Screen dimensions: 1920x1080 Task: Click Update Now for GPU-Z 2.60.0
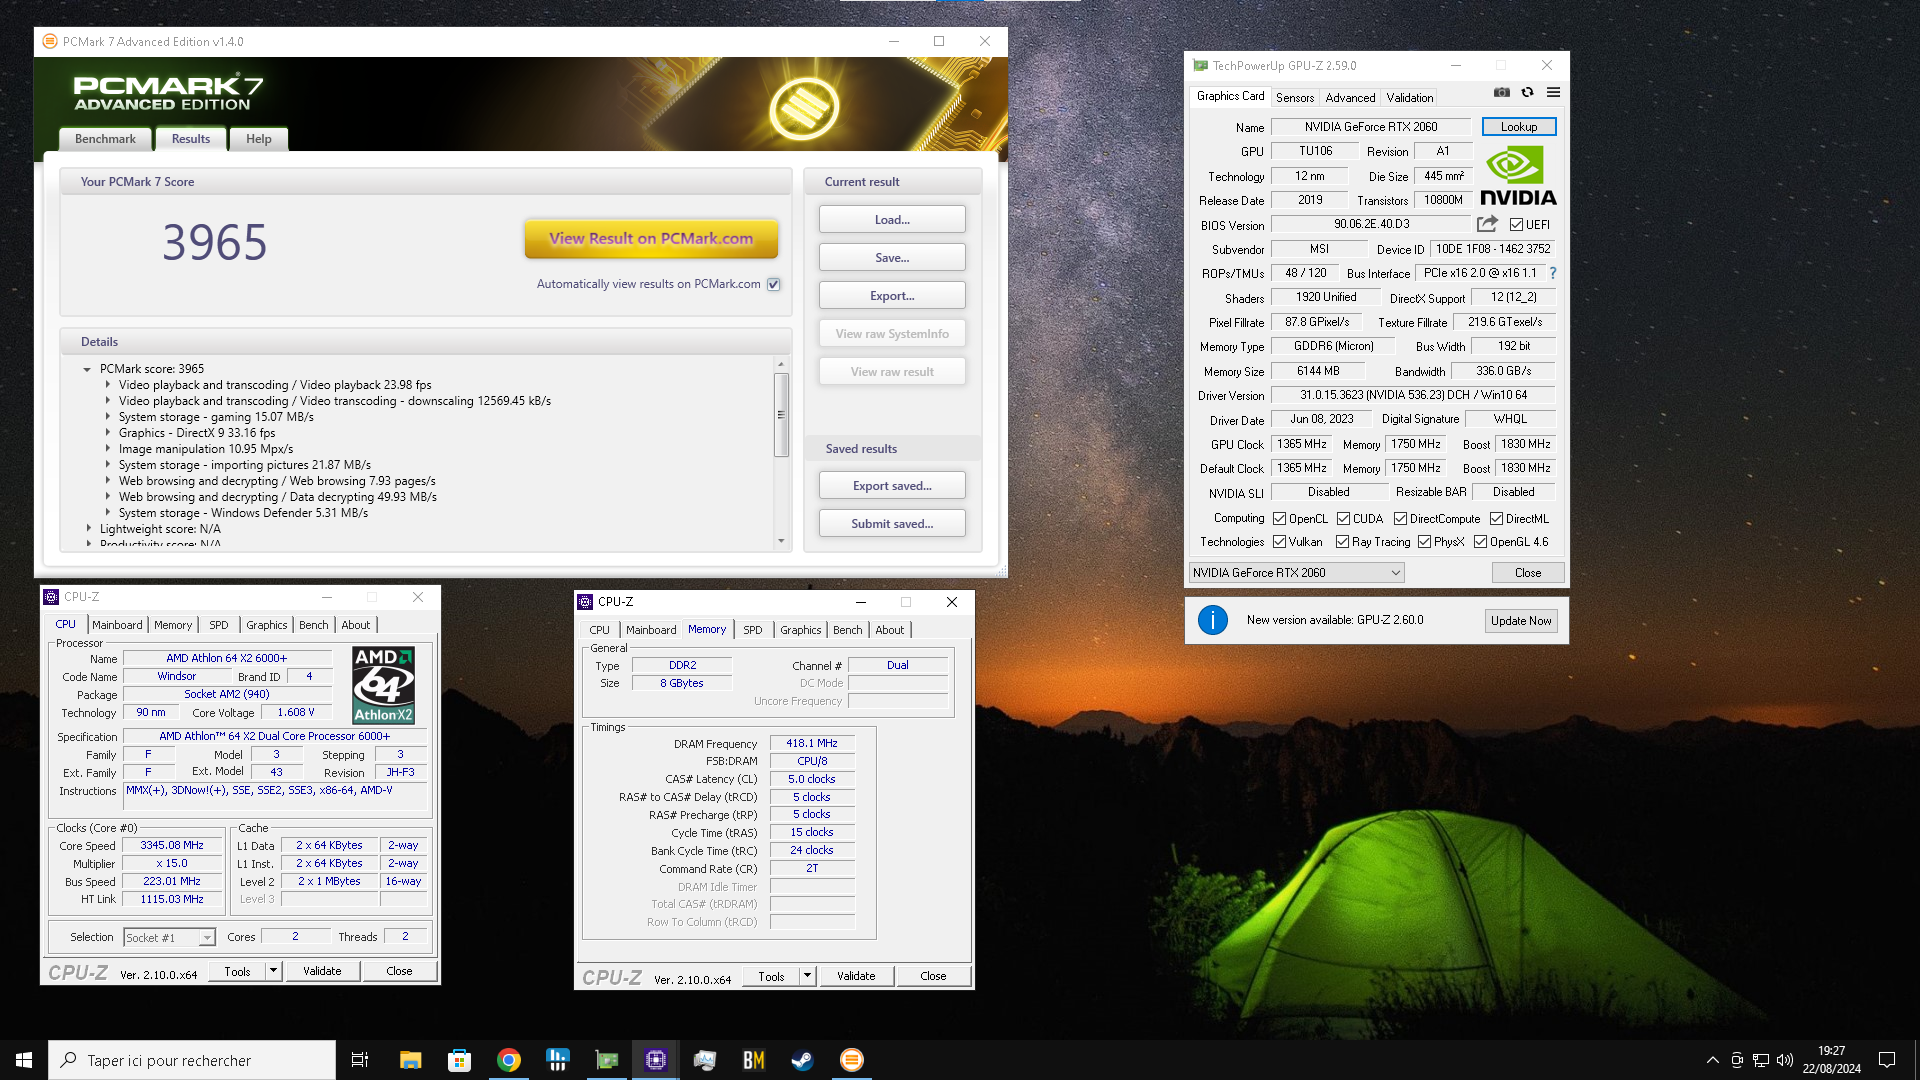(1521, 621)
